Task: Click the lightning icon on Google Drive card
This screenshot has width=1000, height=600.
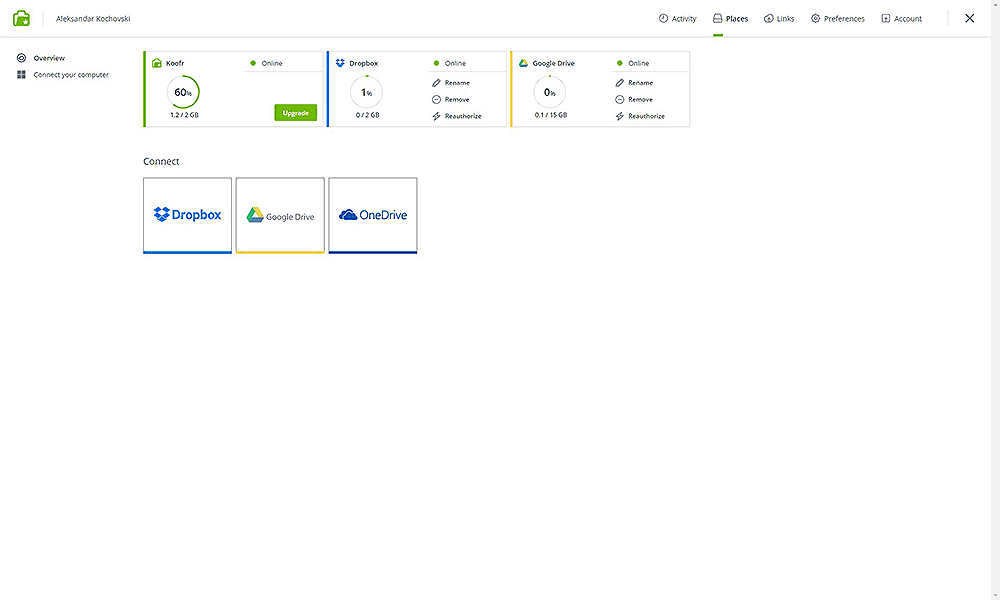Action: 619,116
